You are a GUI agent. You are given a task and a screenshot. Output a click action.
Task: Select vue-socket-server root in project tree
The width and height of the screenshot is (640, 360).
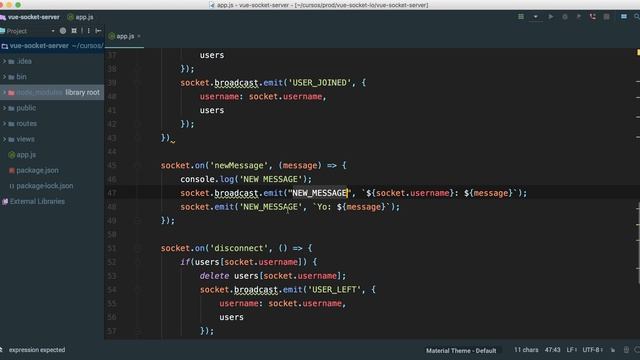pos(39,46)
